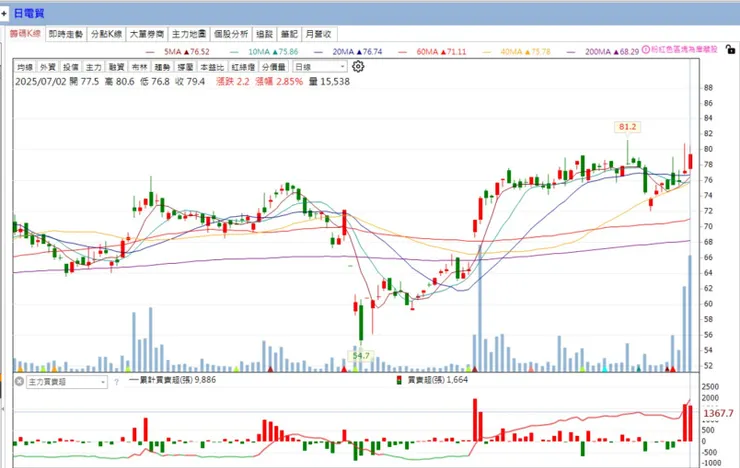
Task: Switch to the 籌碼K線 tab
Action: (x=25, y=34)
